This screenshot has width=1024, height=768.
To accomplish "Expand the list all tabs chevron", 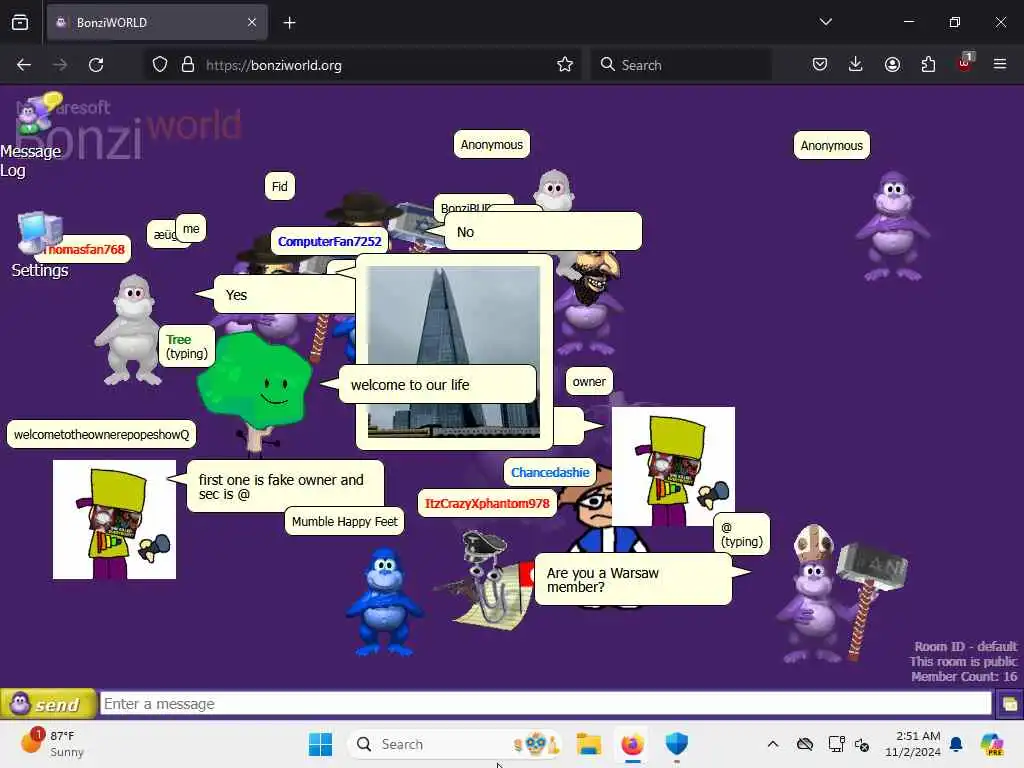I will 825,22.
